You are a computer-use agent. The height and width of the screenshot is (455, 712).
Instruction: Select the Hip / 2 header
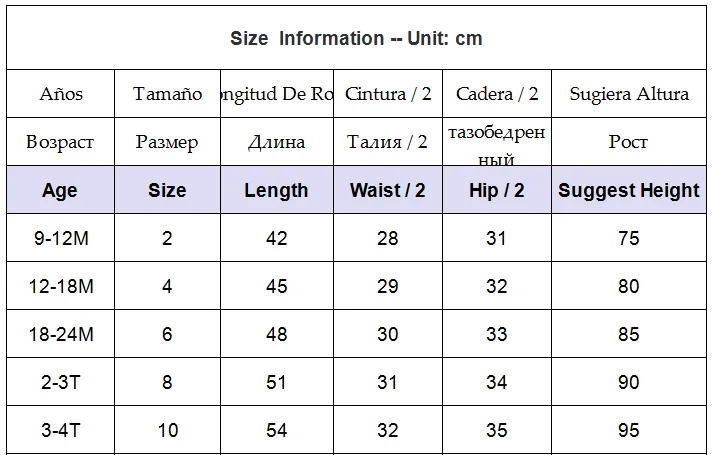[x=497, y=190]
